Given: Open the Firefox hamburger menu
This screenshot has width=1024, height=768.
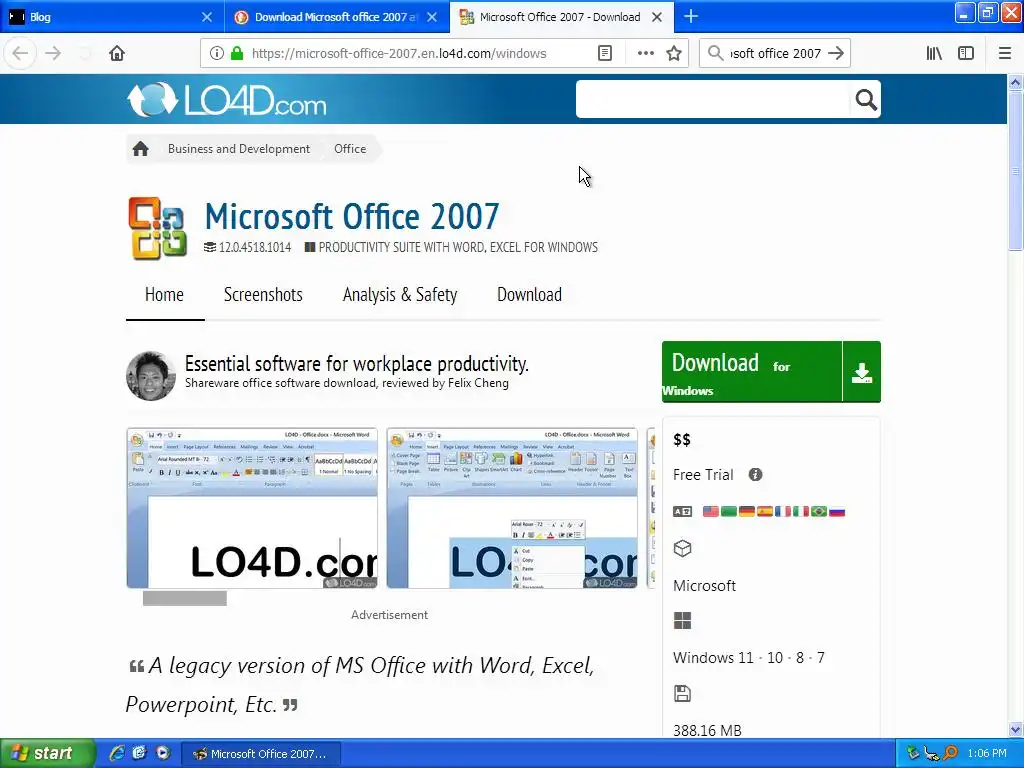Looking at the screenshot, I should coord(1004,53).
